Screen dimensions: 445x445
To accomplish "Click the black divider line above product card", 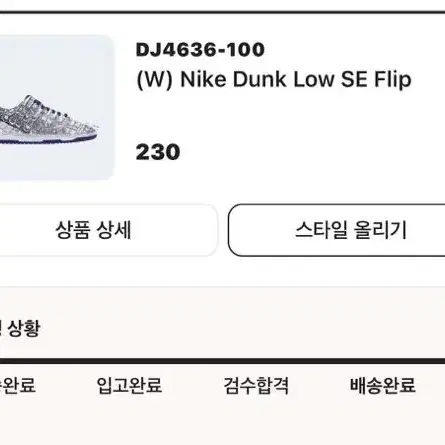I will [222, 12].
